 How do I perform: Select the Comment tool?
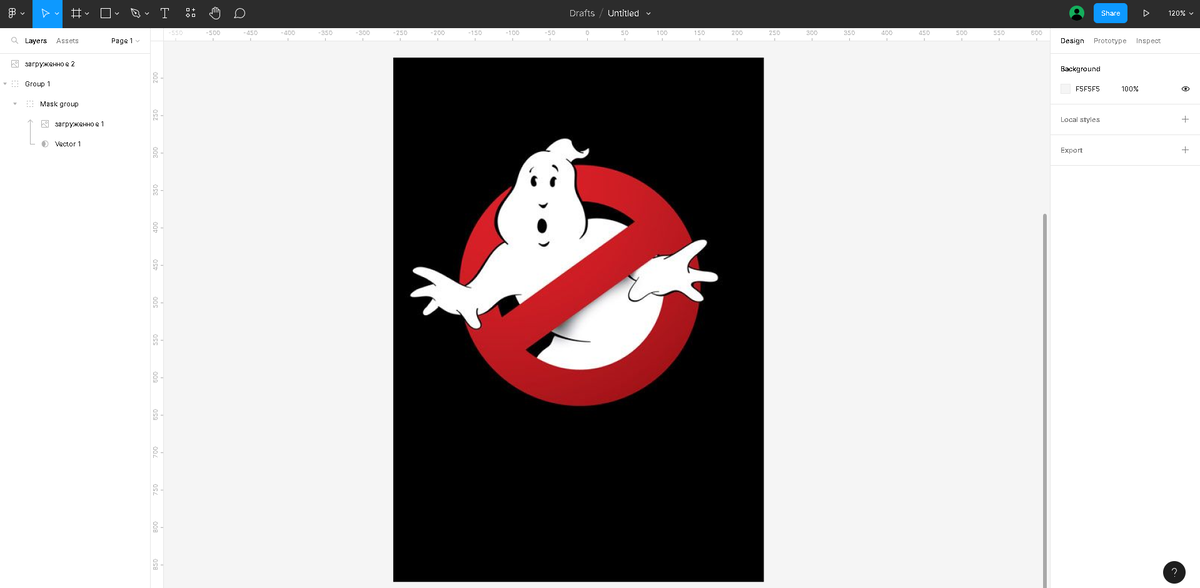pos(240,13)
